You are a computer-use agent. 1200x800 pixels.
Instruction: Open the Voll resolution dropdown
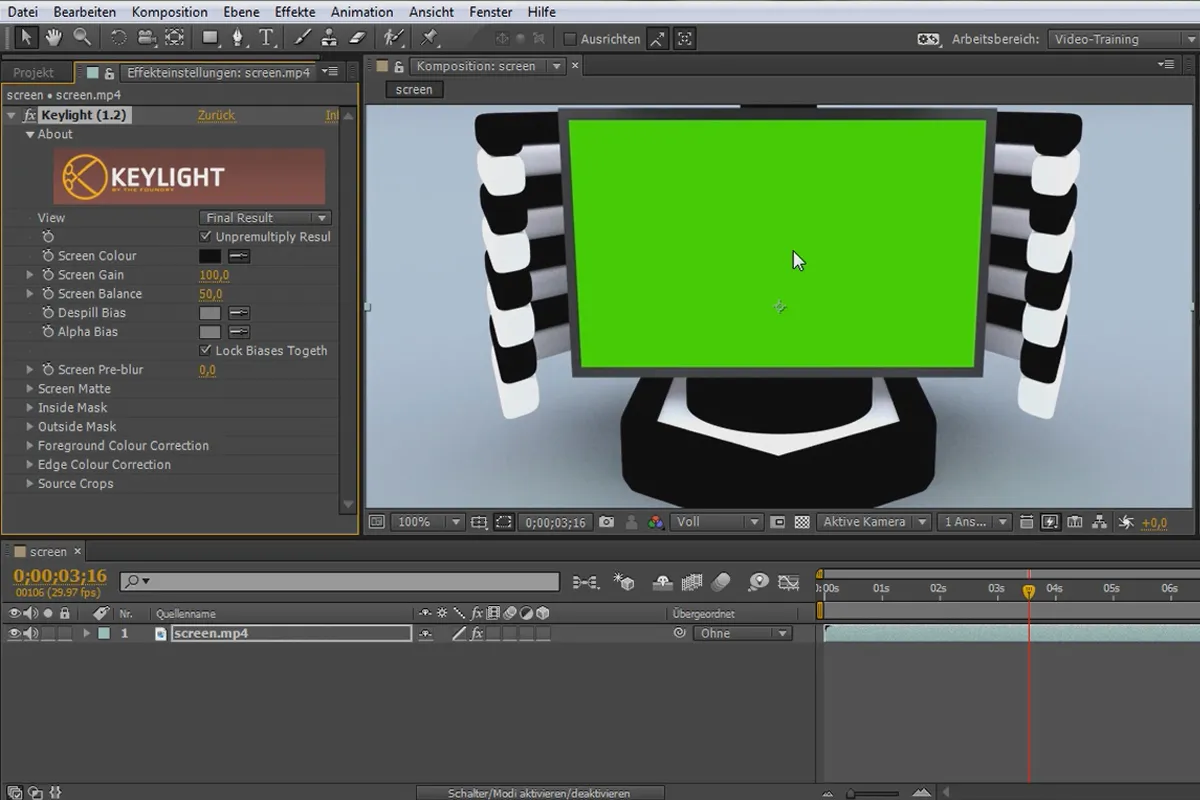click(x=716, y=522)
